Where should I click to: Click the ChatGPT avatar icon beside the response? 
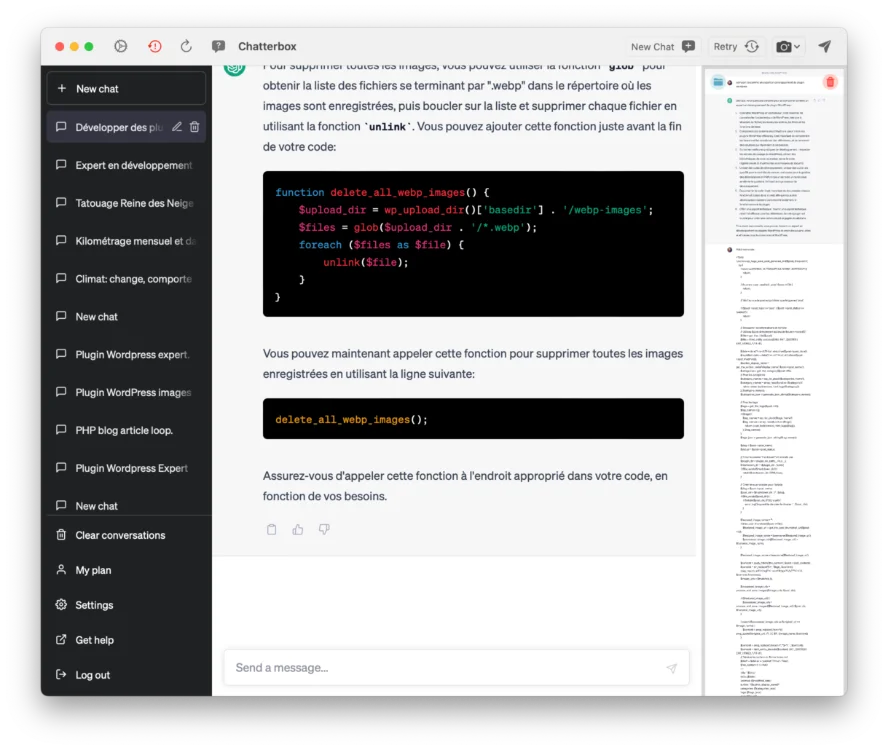[x=234, y=69]
